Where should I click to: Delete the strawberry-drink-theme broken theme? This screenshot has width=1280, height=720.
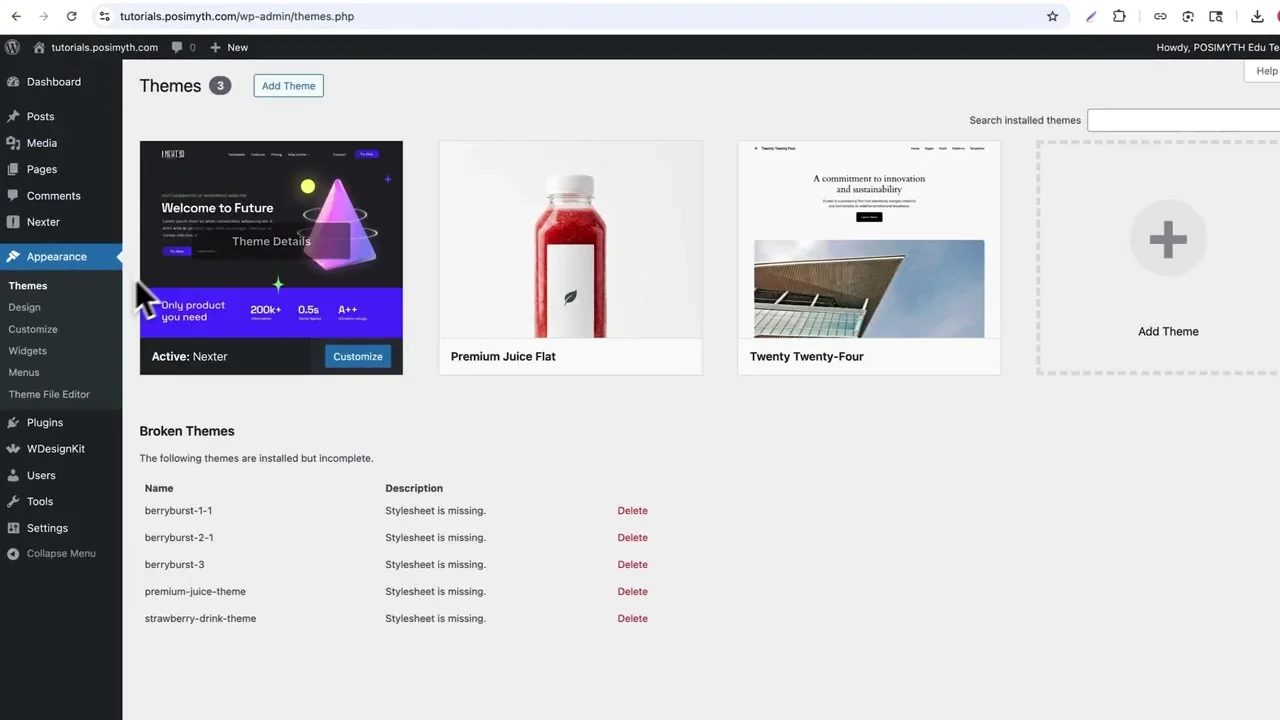(632, 619)
